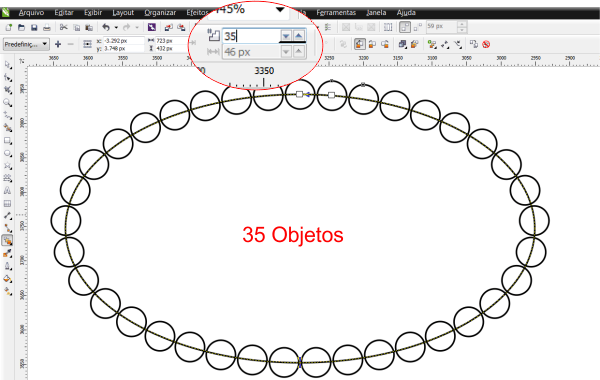Print the document
Screen dimensions: 600x380
(x=47, y=27)
